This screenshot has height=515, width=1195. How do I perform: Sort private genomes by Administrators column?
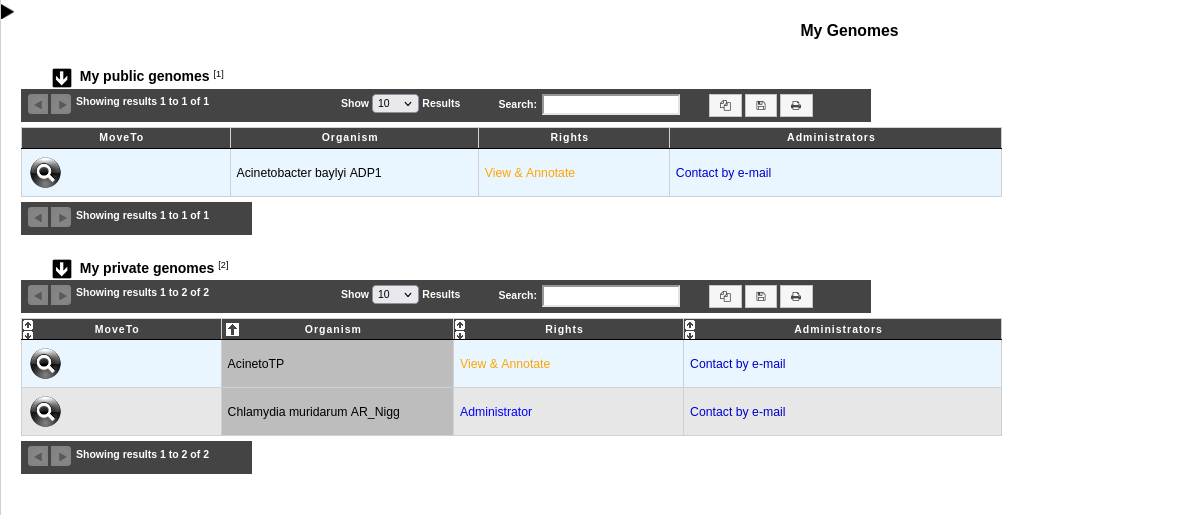click(842, 329)
